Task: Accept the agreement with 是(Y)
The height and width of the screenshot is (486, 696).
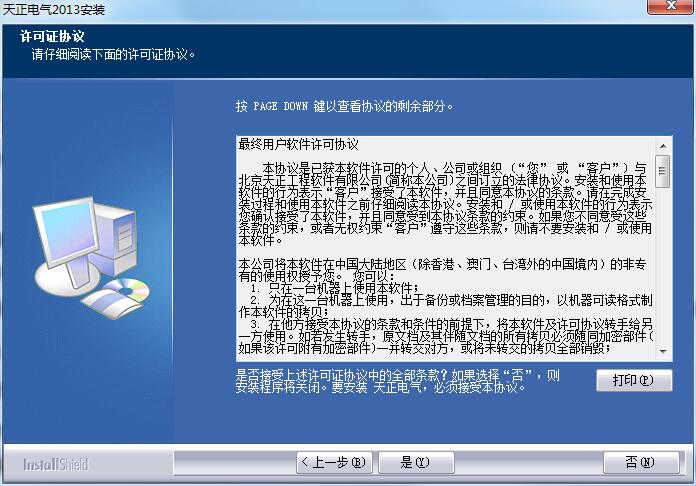Action: pos(416,462)
